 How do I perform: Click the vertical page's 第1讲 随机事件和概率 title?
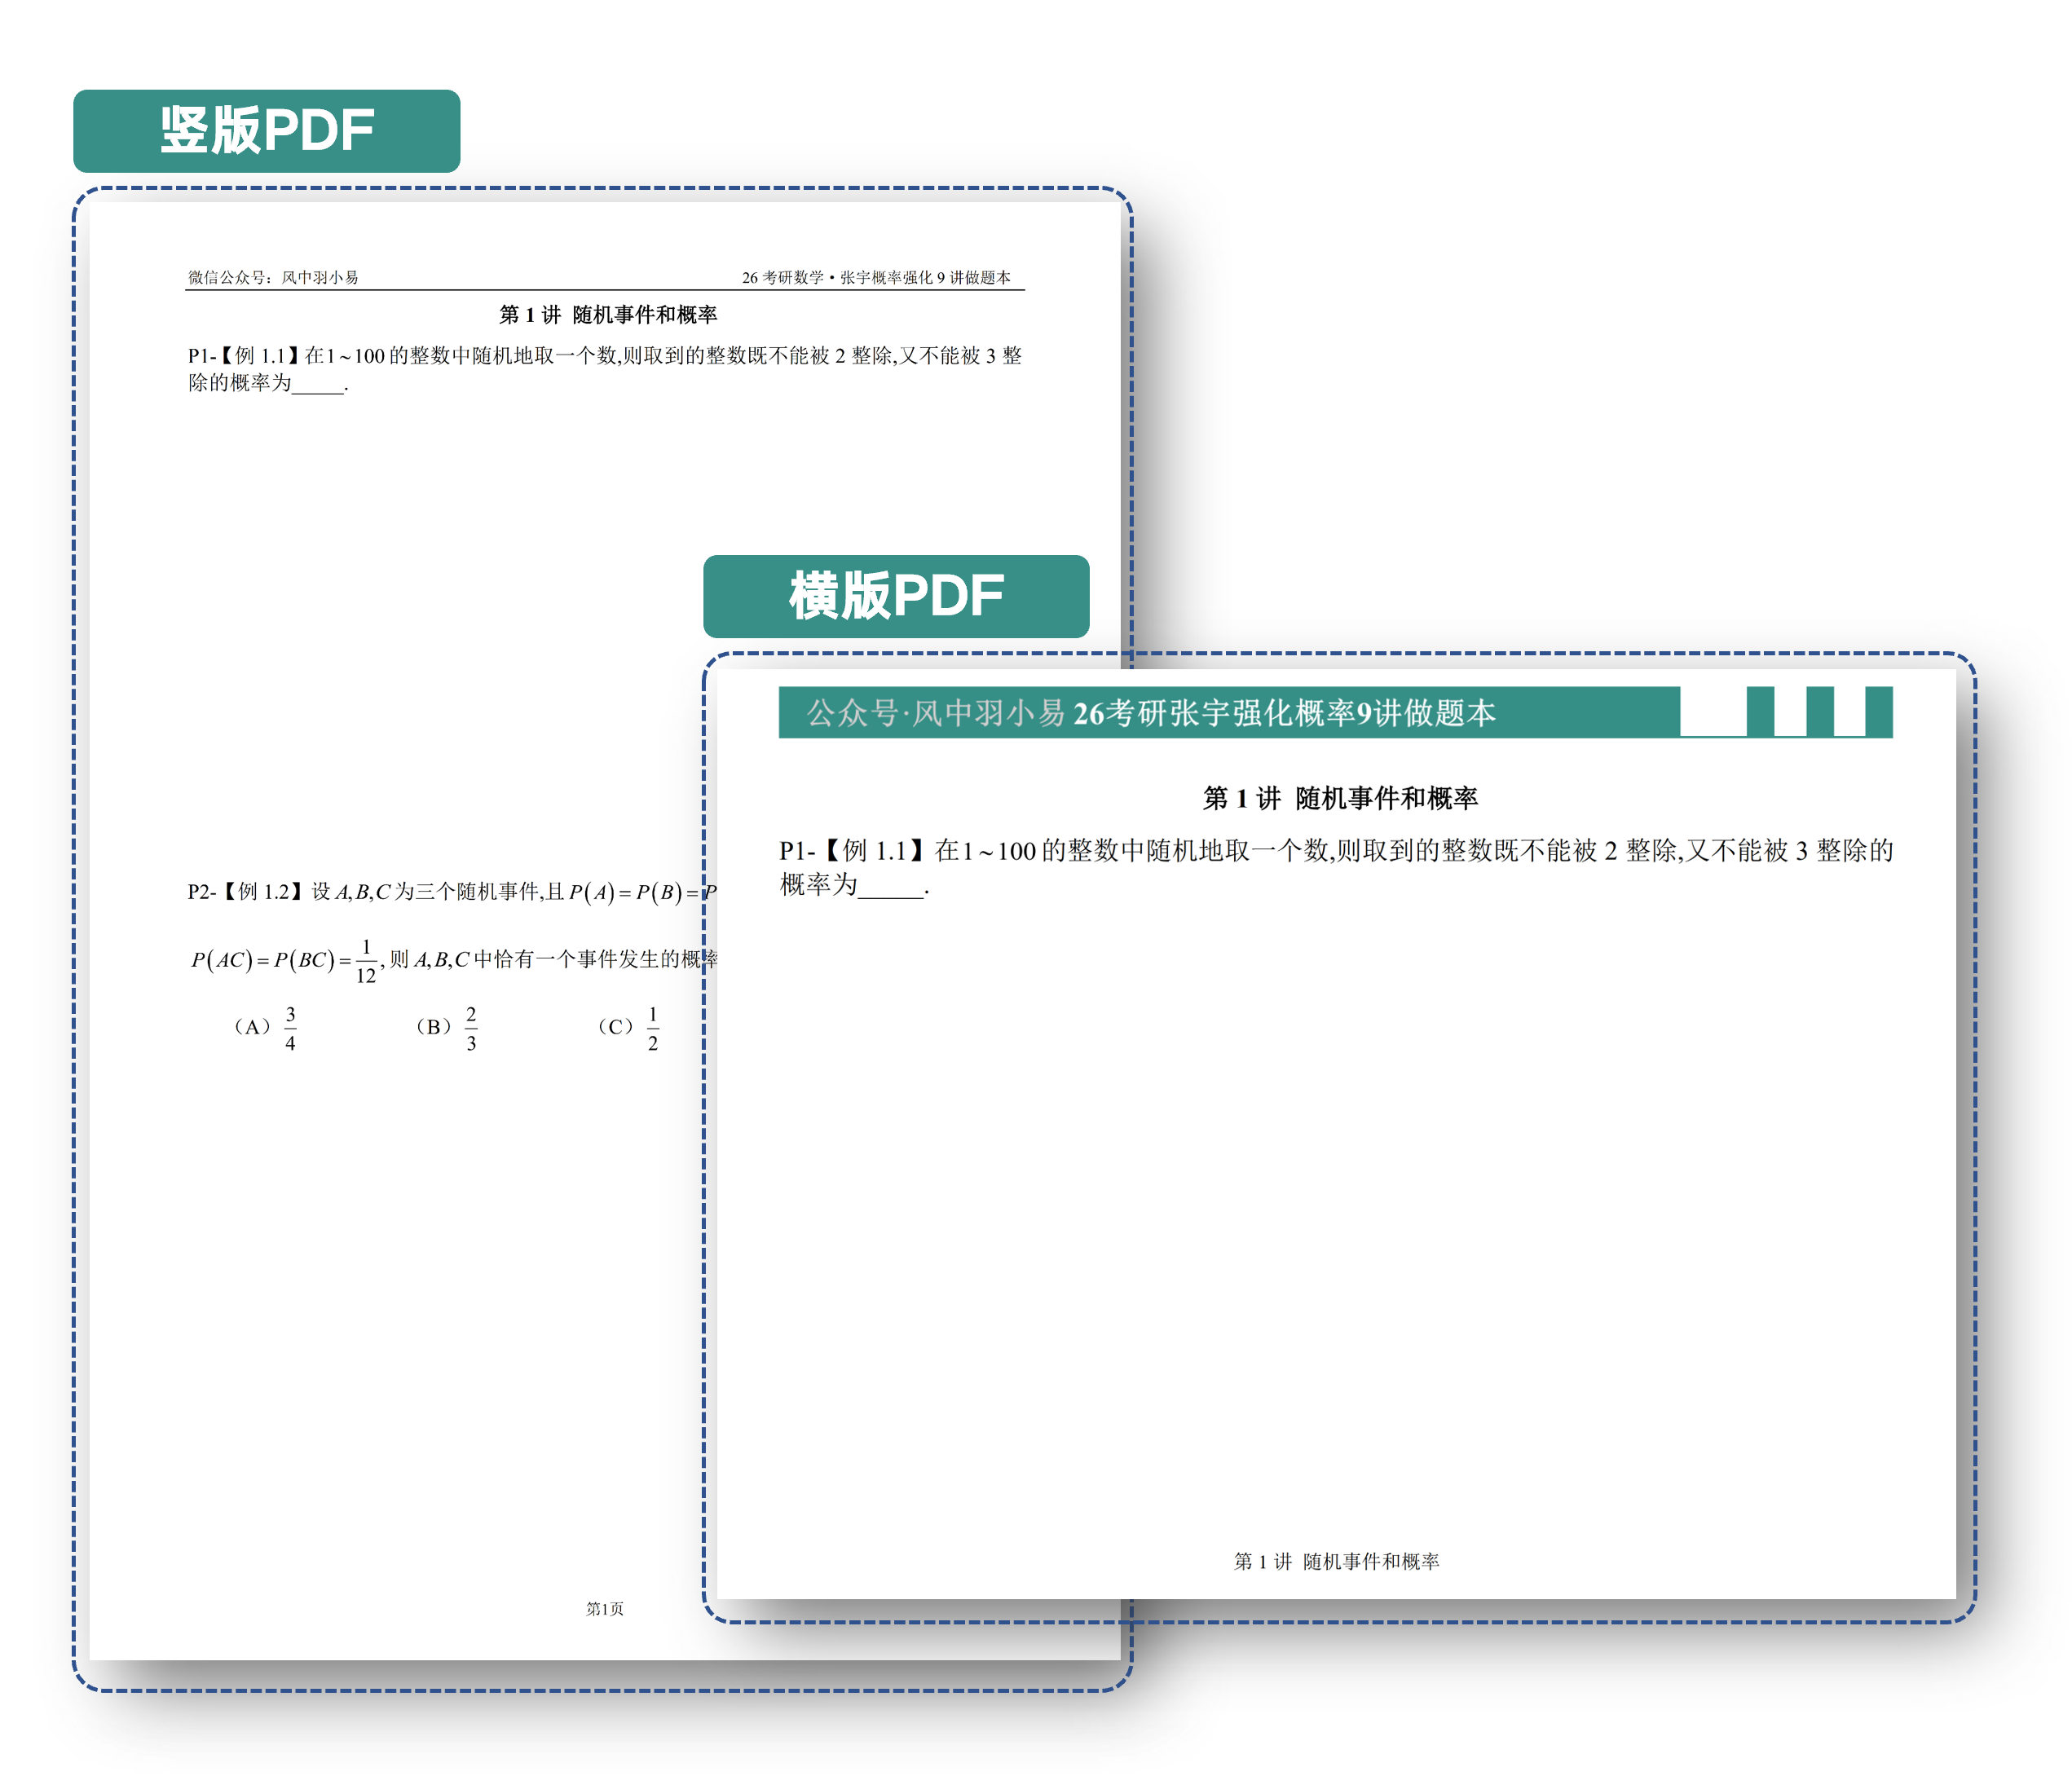[608, 315]
